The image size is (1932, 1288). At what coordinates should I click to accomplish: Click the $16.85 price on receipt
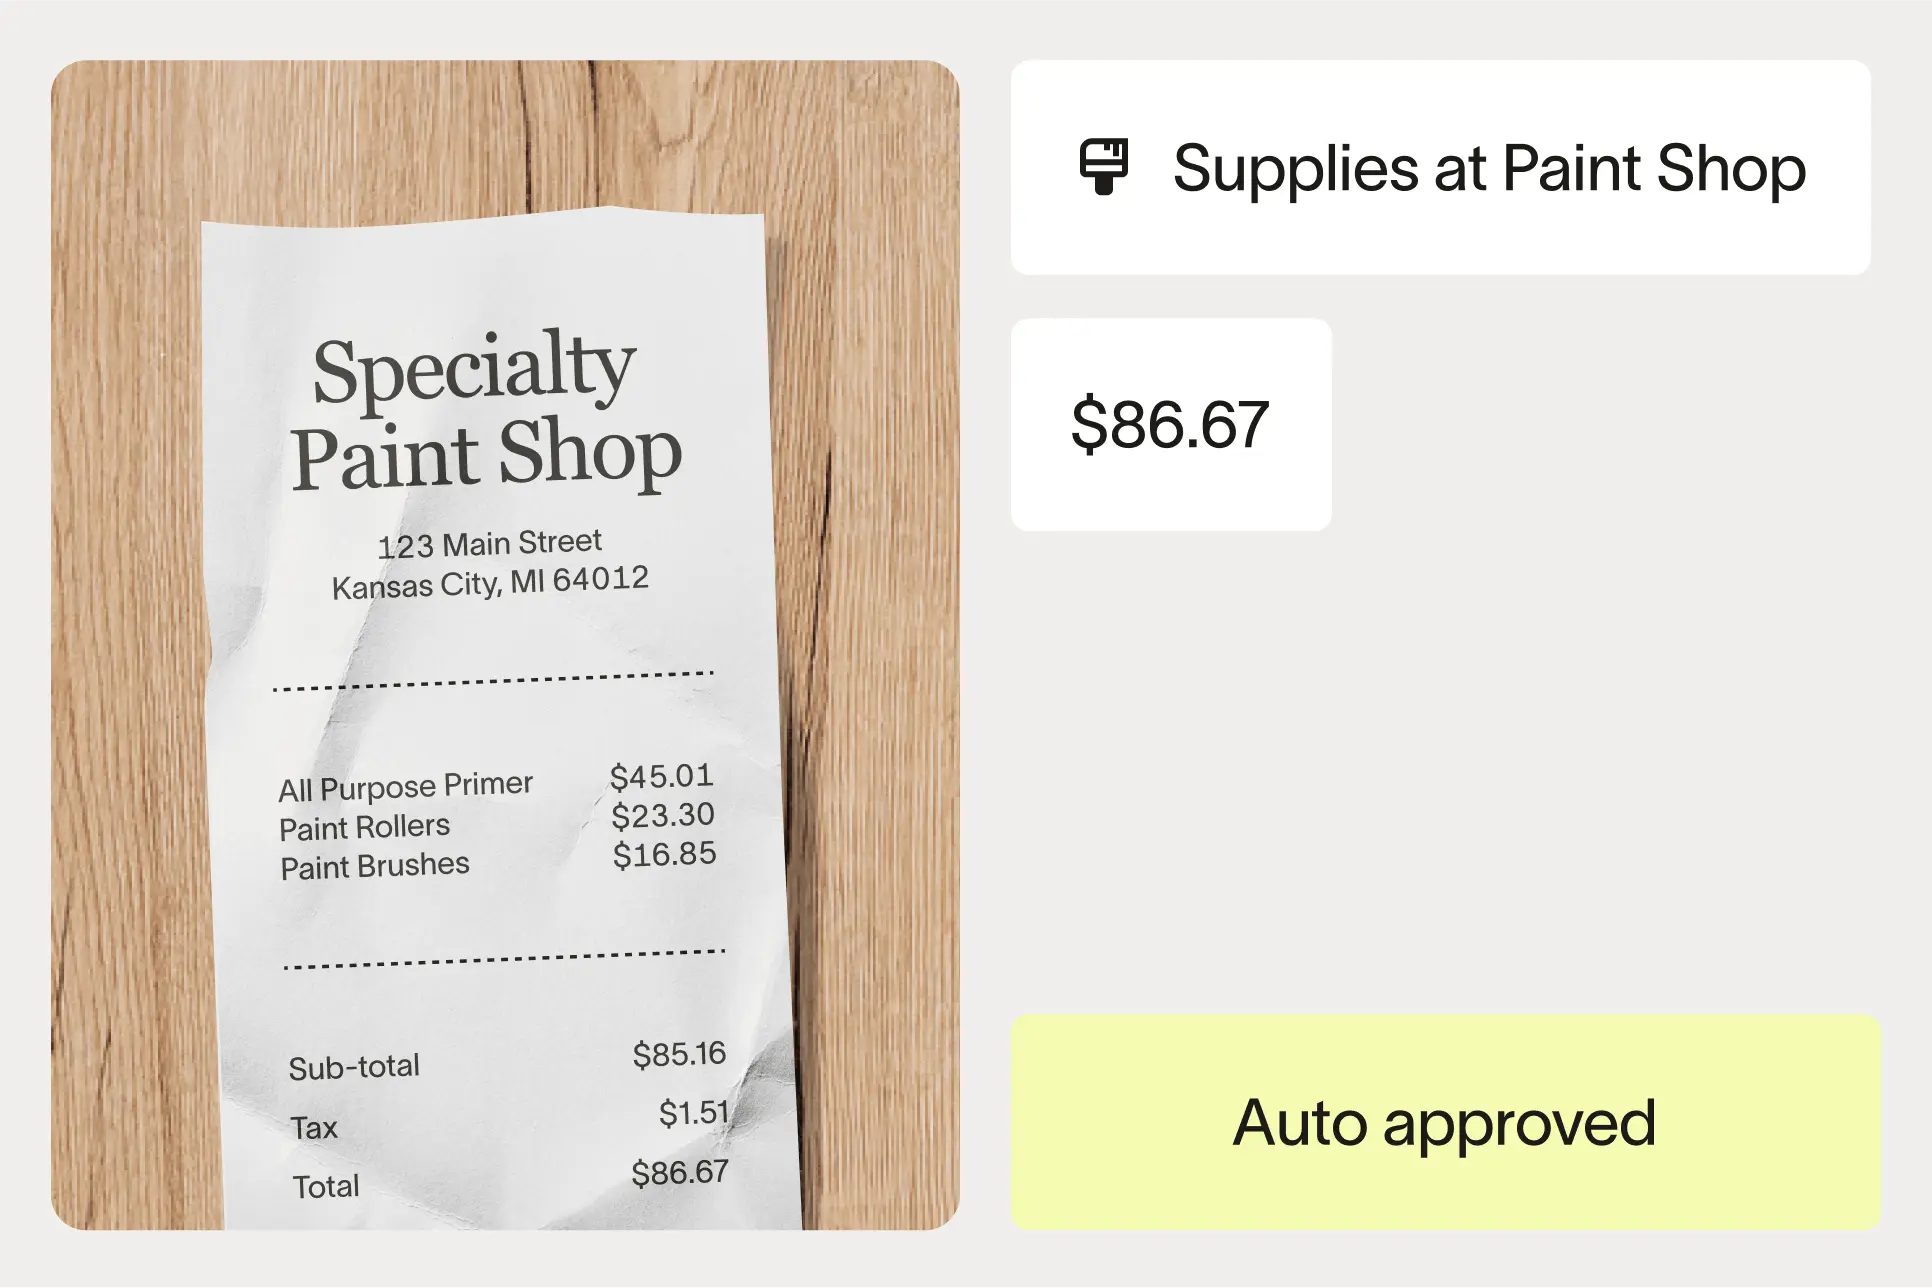click(664, 855)
